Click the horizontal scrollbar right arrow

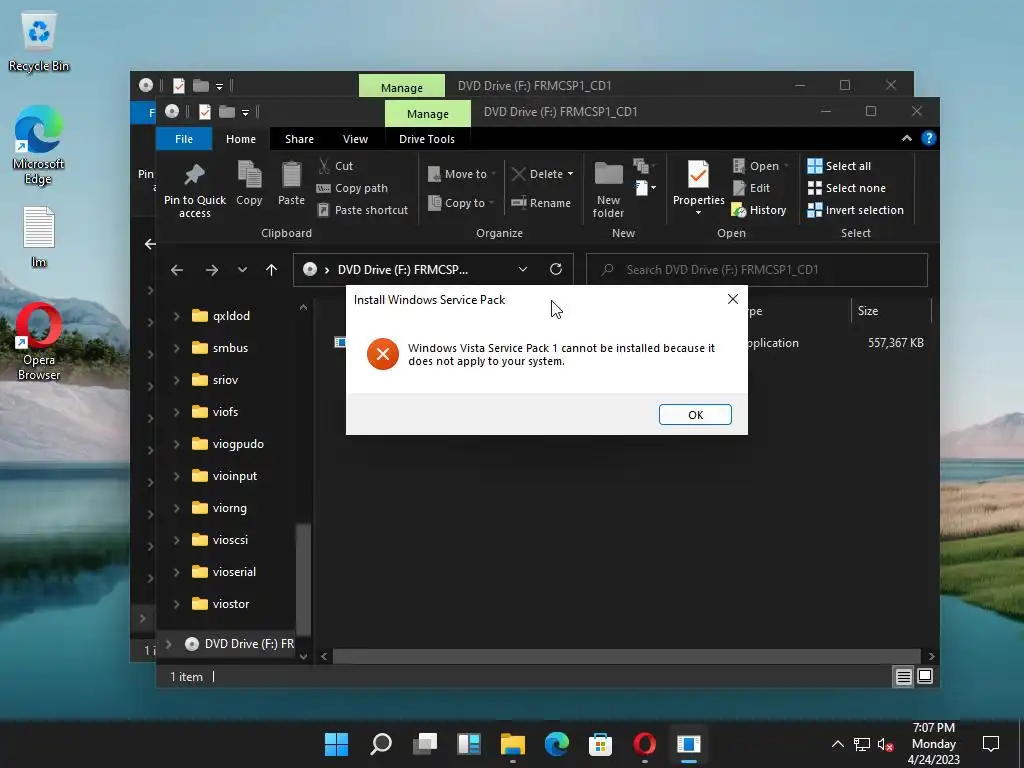(x=931, y=656)
